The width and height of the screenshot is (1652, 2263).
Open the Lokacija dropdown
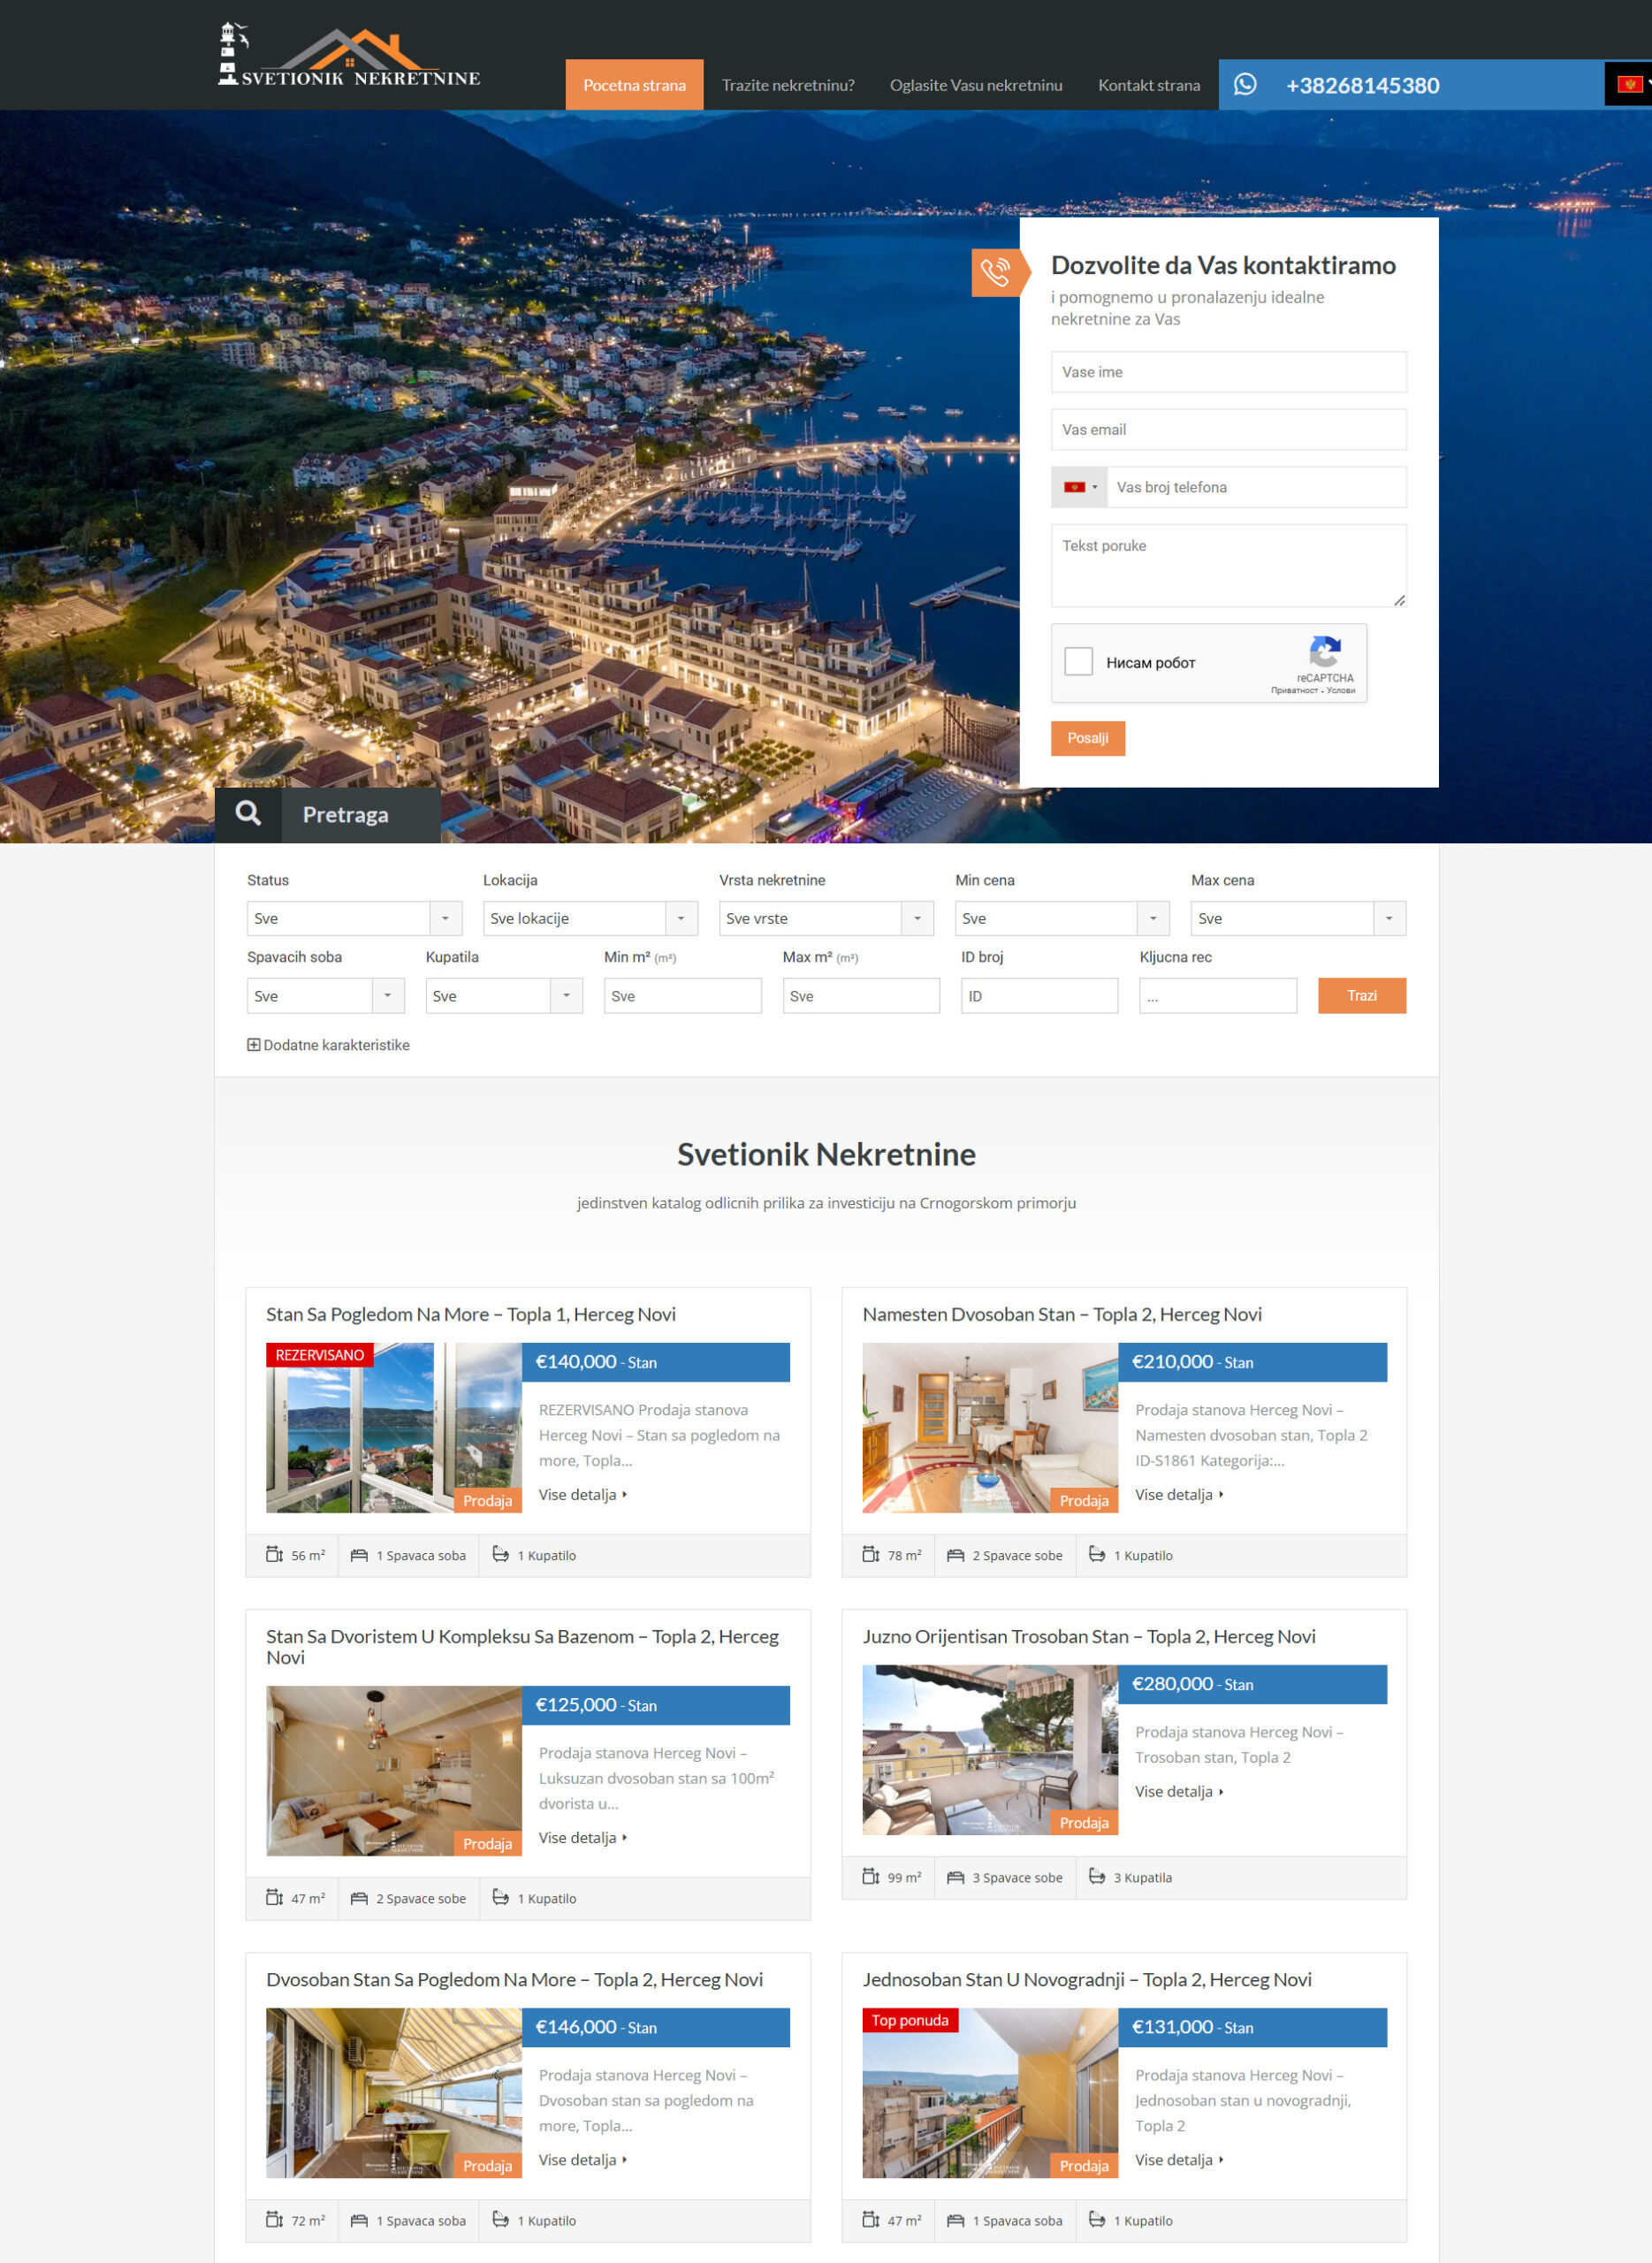pos(590,918)
